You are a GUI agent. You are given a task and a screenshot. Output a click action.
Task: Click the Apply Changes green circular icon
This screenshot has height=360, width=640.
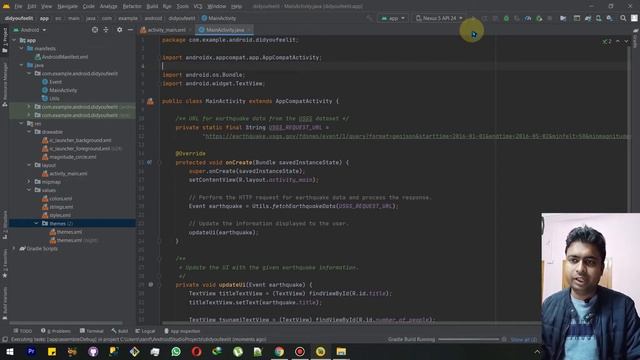point(506,18)
